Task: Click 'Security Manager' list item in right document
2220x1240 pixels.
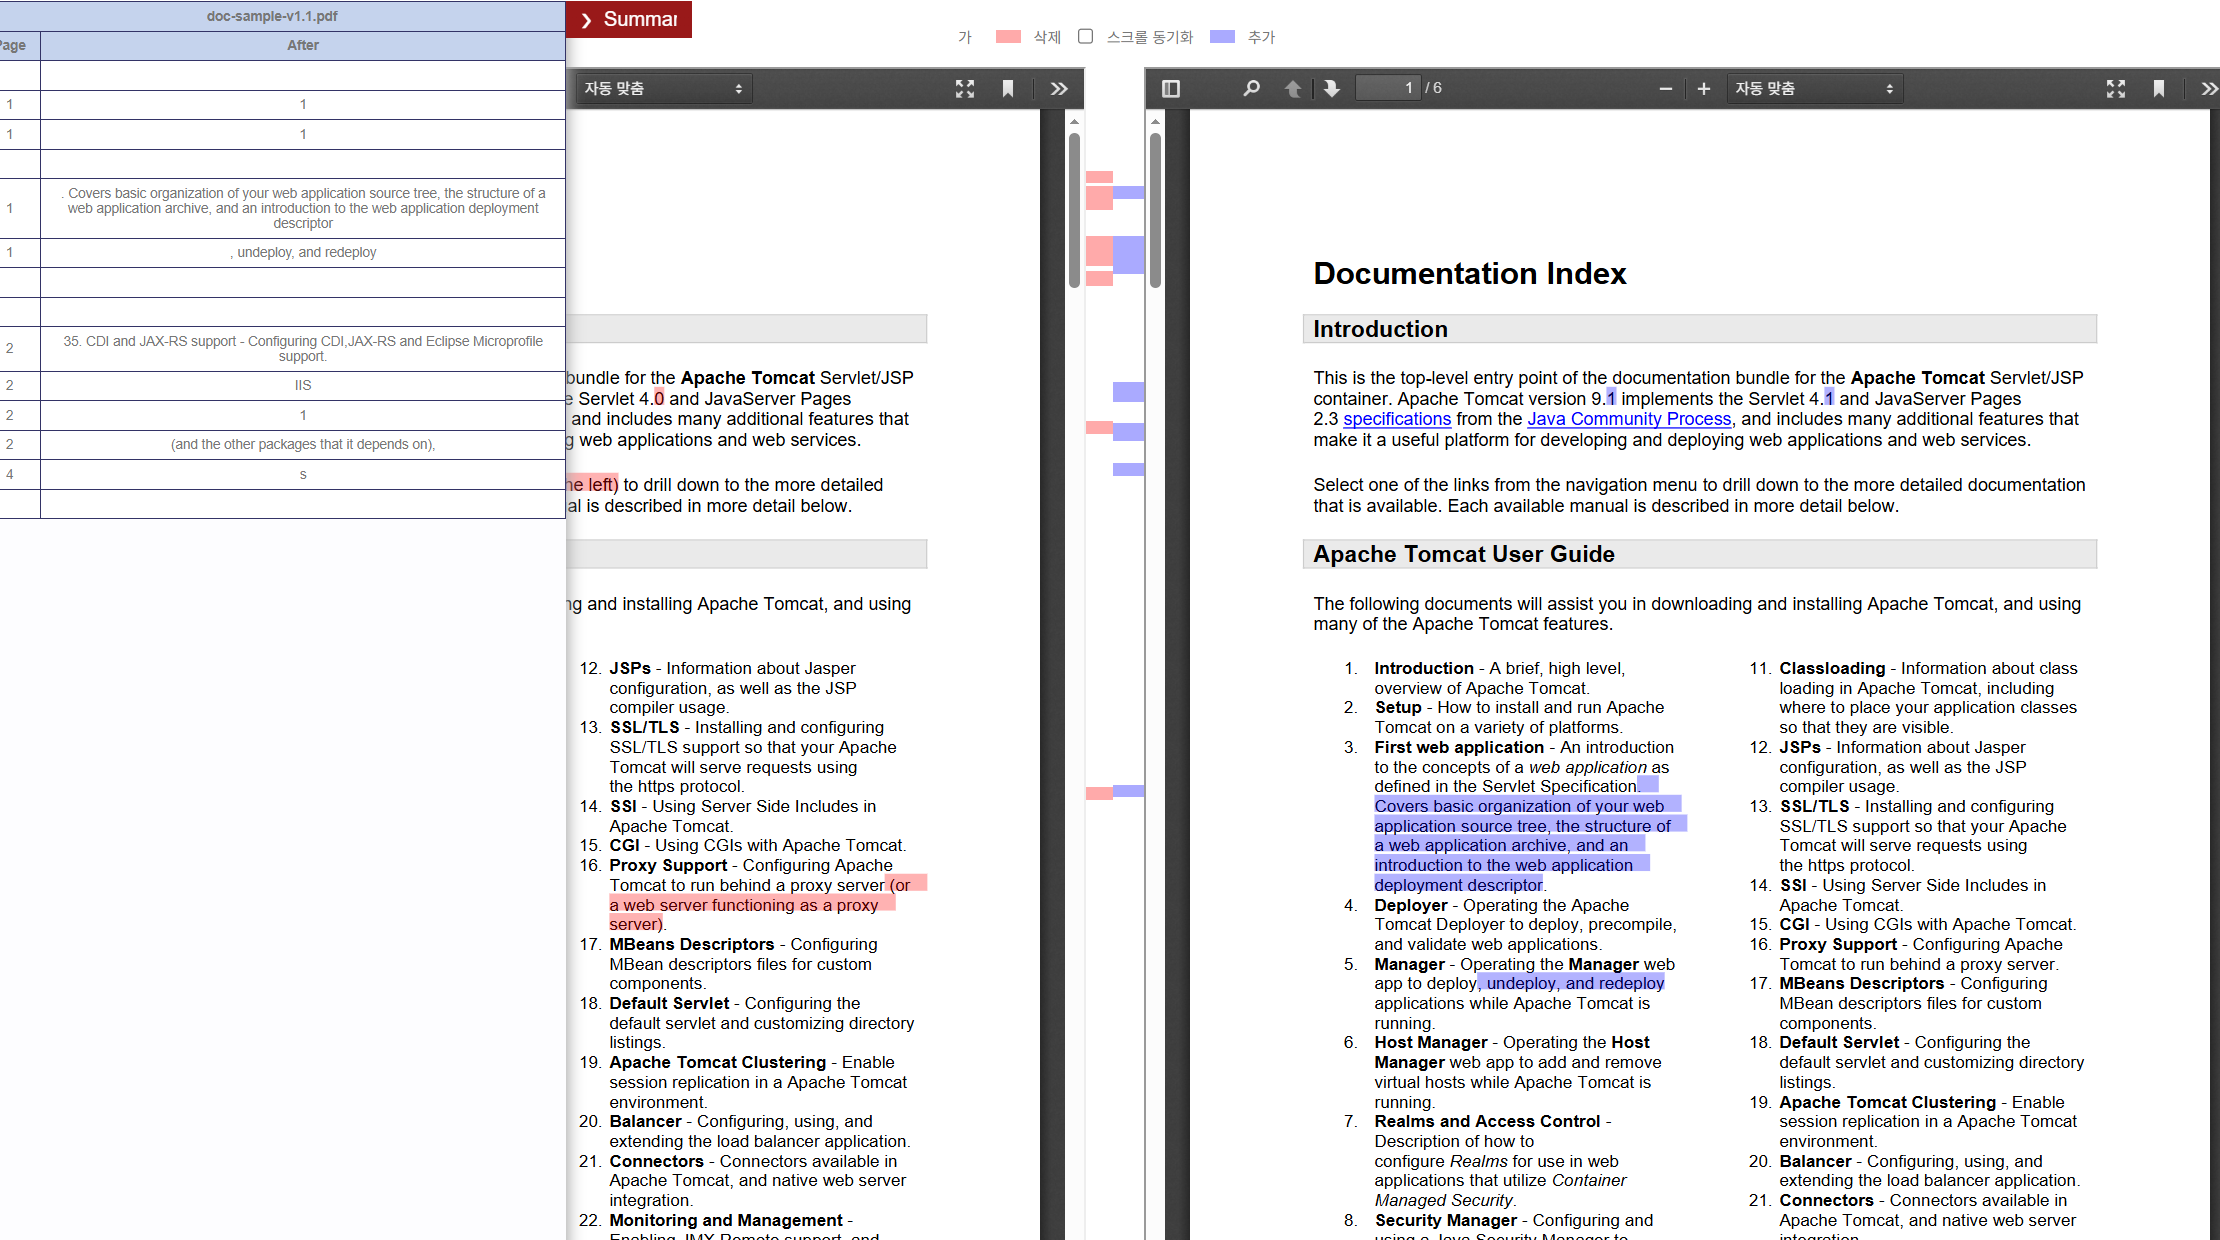Action: [1446, 1221]
